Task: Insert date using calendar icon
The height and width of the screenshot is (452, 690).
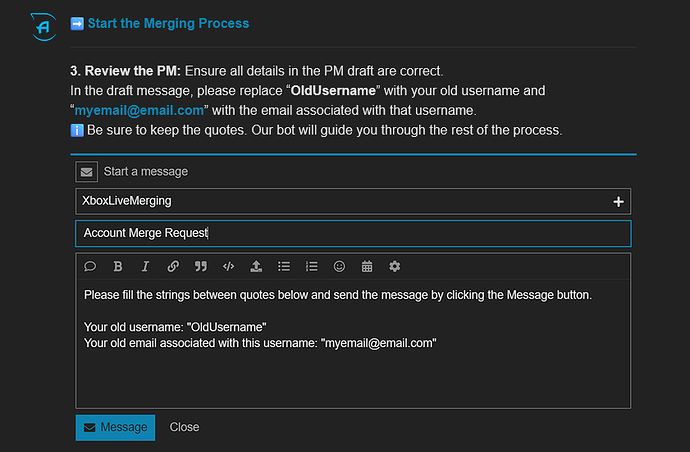Action: click(x=367, y=267)
